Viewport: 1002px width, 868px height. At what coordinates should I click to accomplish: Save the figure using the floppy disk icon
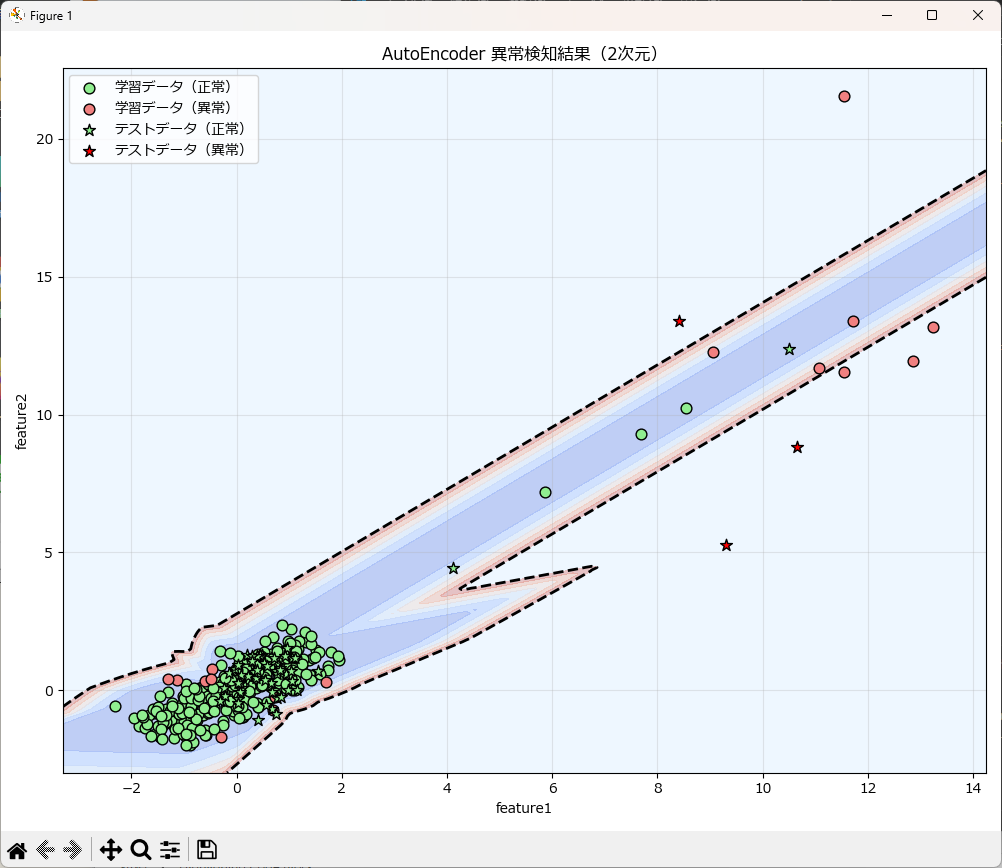point(207,850)
